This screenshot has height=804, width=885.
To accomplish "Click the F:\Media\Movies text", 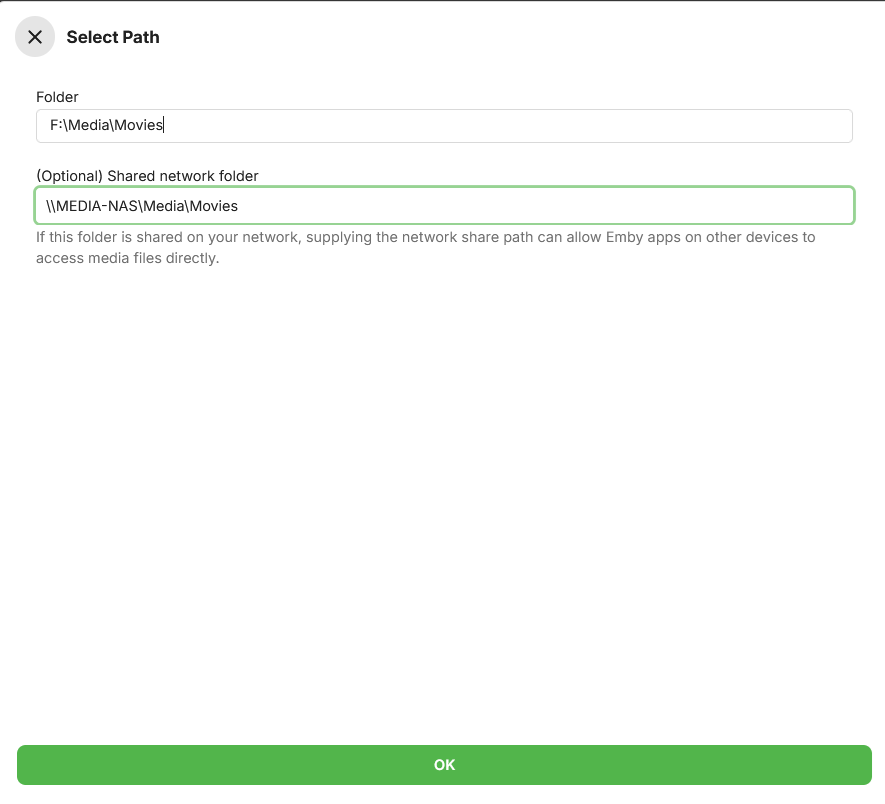I will (x=106, y=126).
